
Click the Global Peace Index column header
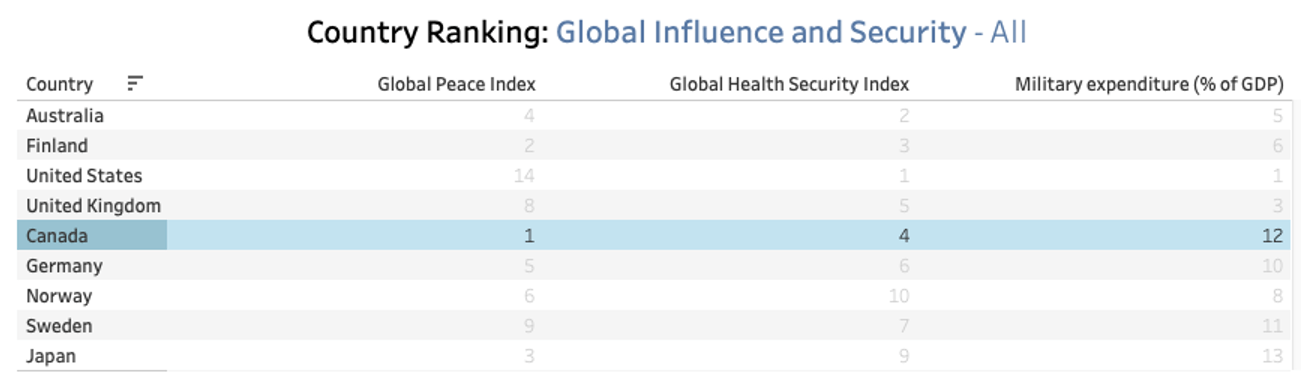(456, 84)
